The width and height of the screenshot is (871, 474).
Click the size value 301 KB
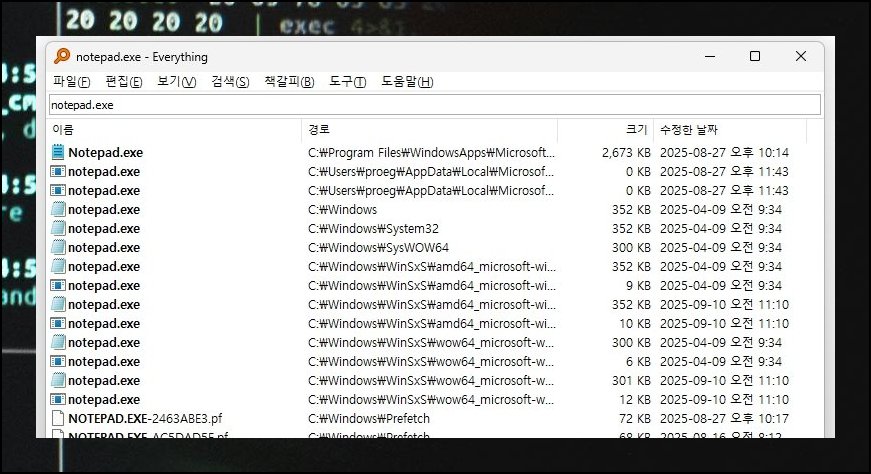pos(631,381)
